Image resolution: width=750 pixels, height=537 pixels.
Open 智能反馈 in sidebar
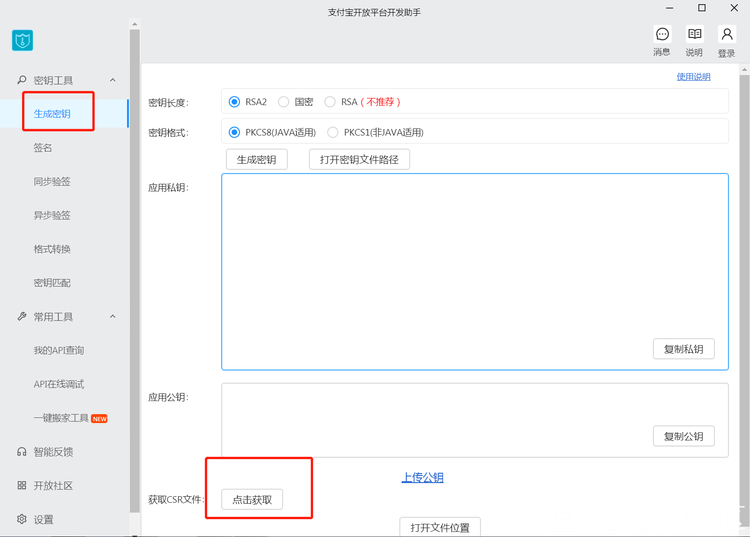point(53,452)
